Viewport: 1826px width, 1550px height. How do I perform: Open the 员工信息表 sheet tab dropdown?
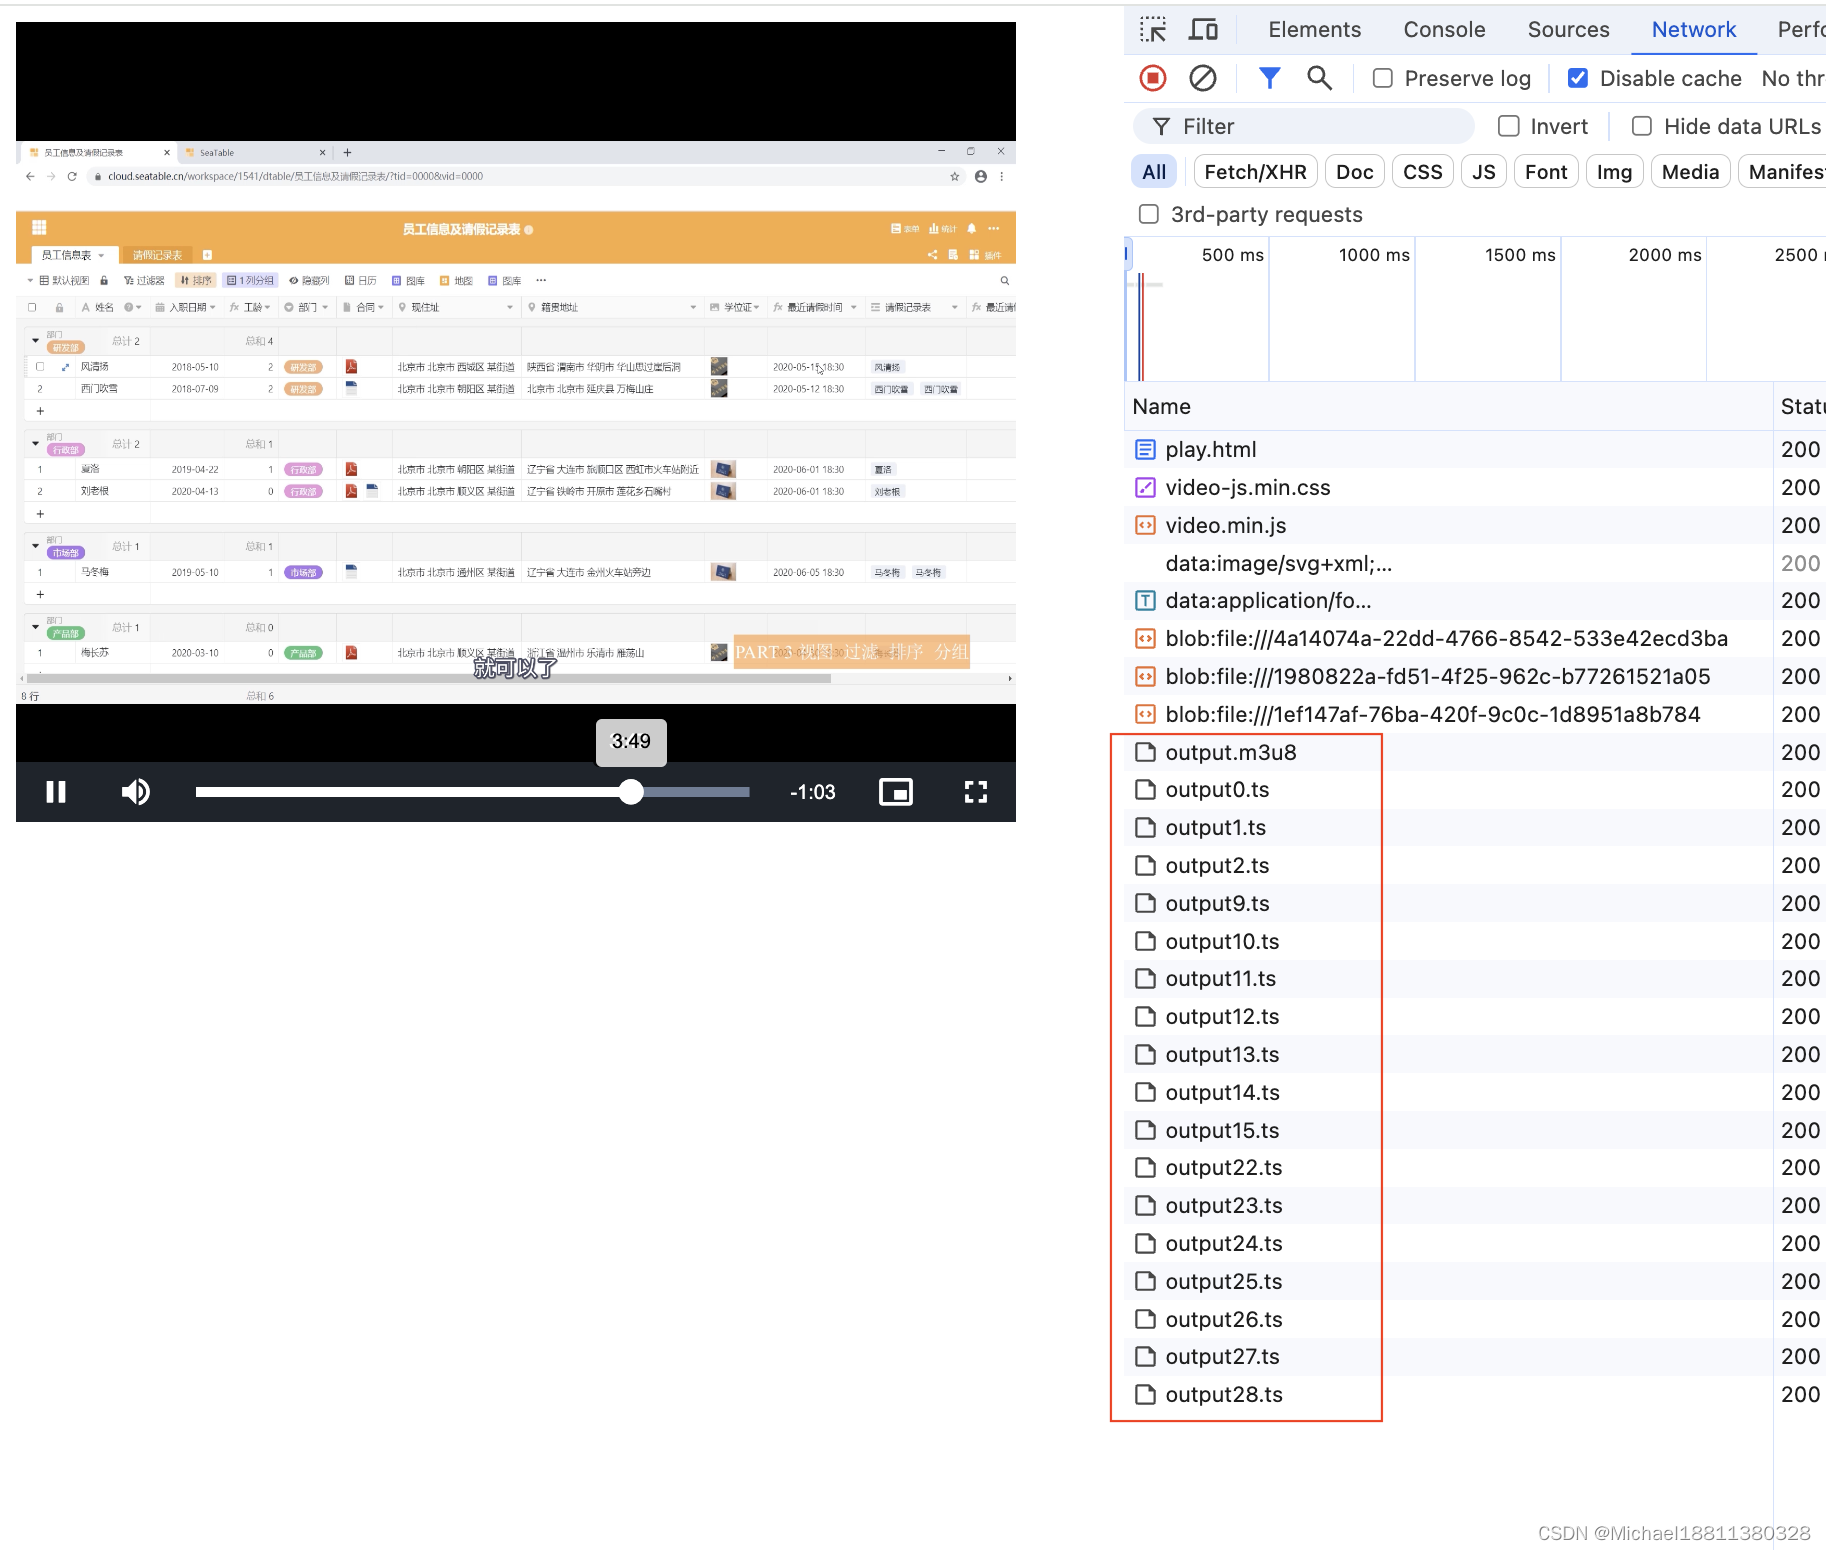coord(101,255)
